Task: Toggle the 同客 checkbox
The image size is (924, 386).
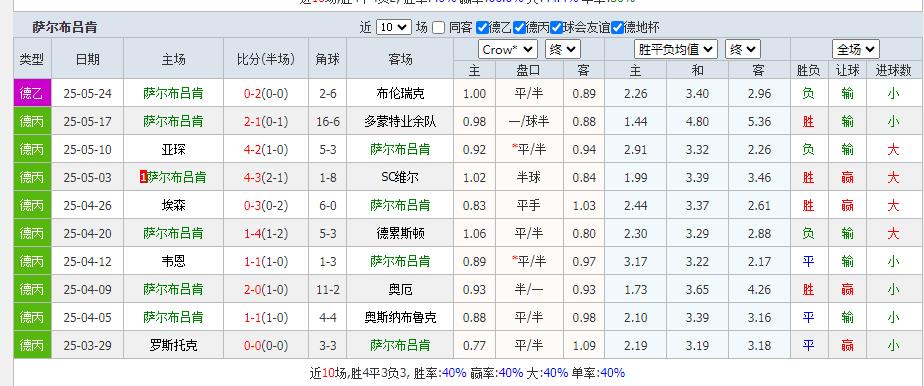Action: click(x=438, y=27)
